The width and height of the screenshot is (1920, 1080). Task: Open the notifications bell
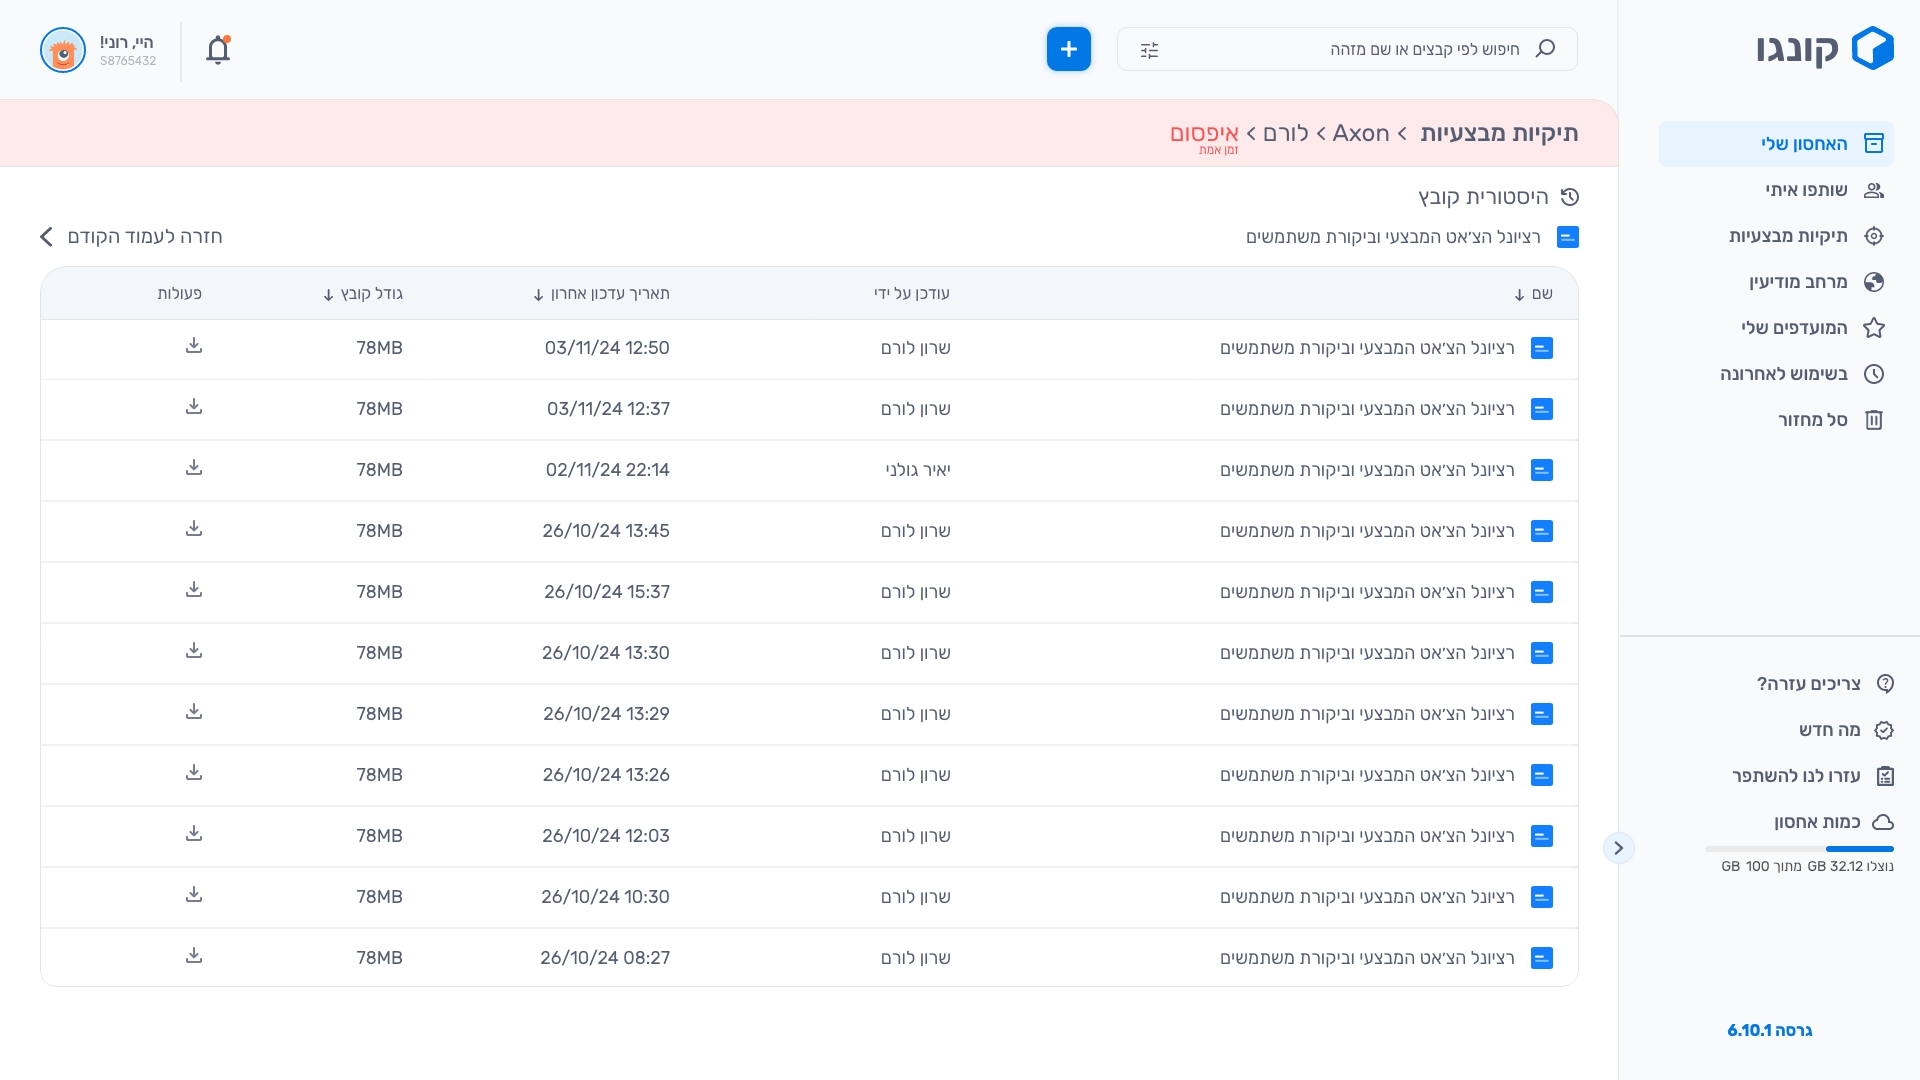pos(218,50)
